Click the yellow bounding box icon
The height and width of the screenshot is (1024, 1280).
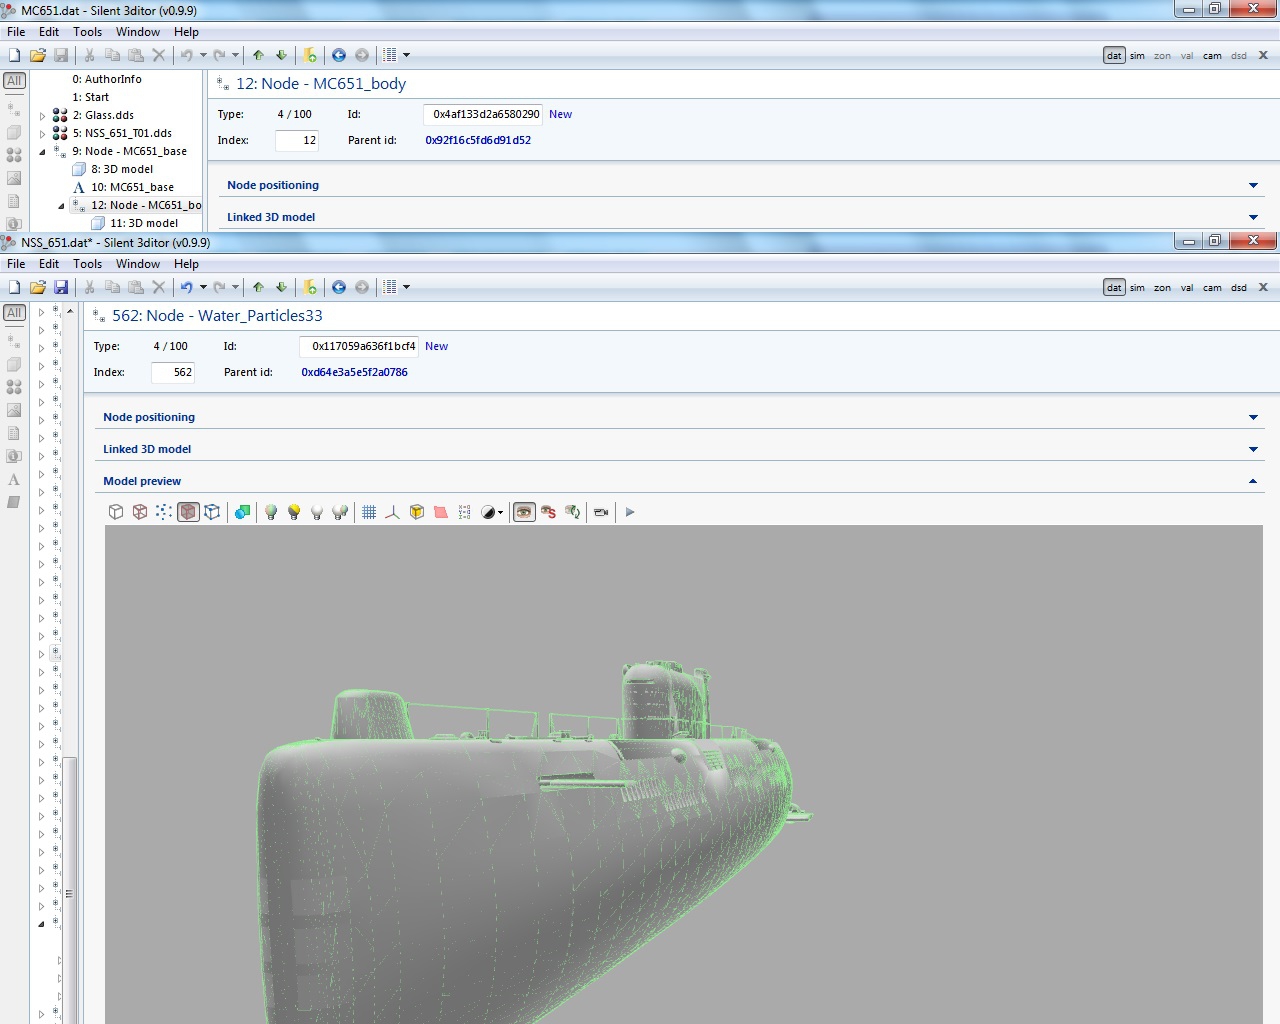point(416,512)
